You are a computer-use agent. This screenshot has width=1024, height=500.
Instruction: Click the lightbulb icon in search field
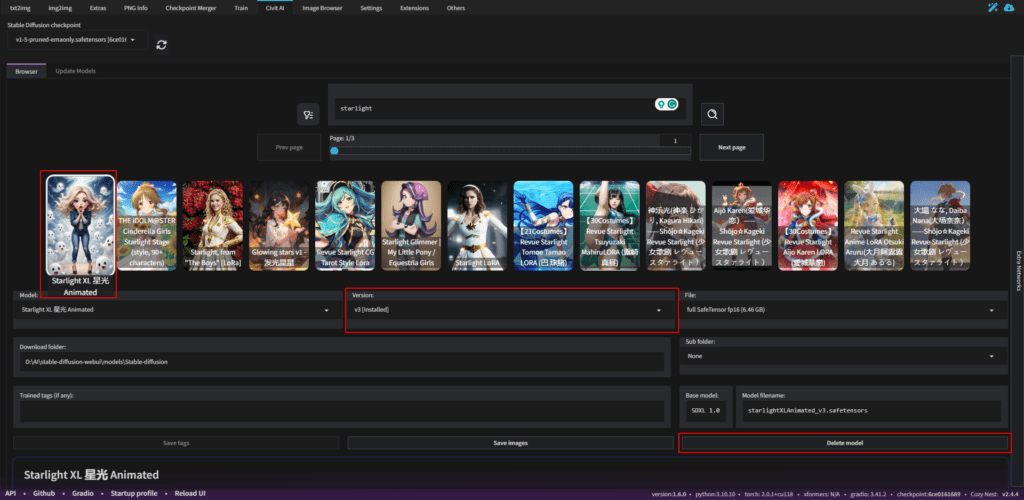(660, 104)
